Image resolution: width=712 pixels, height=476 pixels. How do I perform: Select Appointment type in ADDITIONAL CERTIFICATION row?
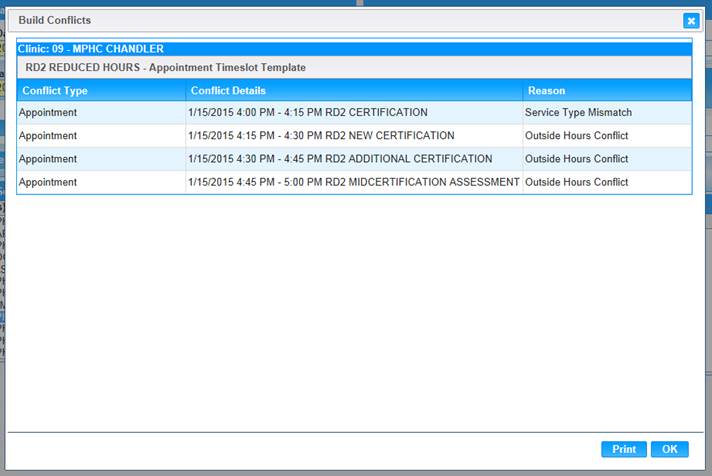pyautogui.click(x=101, y=159)
